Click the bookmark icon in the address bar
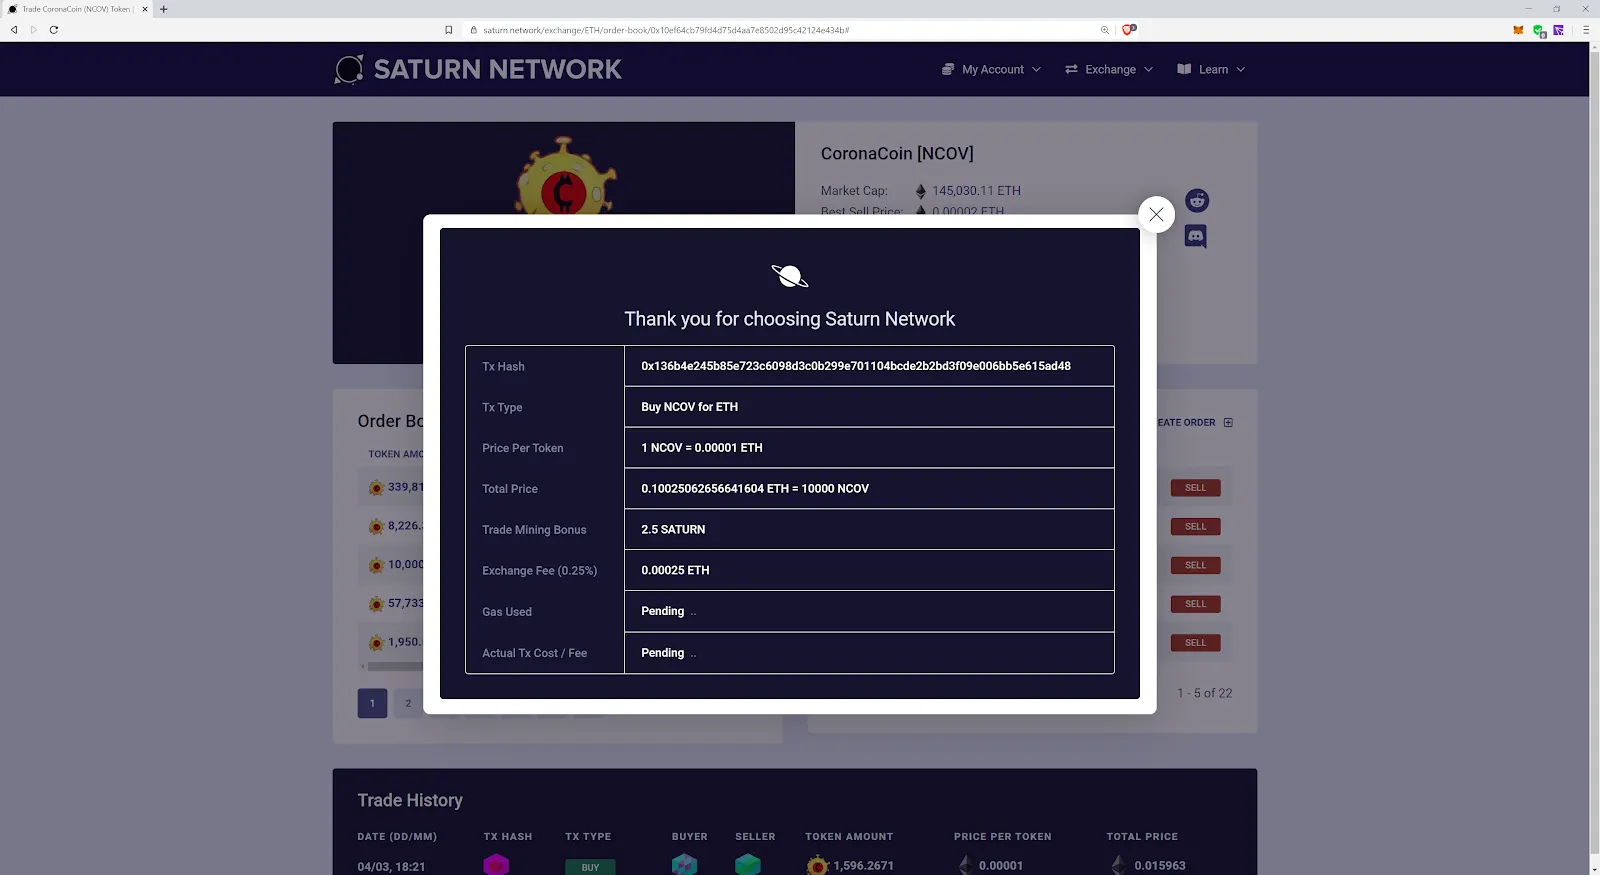 (x=449, y=30)
